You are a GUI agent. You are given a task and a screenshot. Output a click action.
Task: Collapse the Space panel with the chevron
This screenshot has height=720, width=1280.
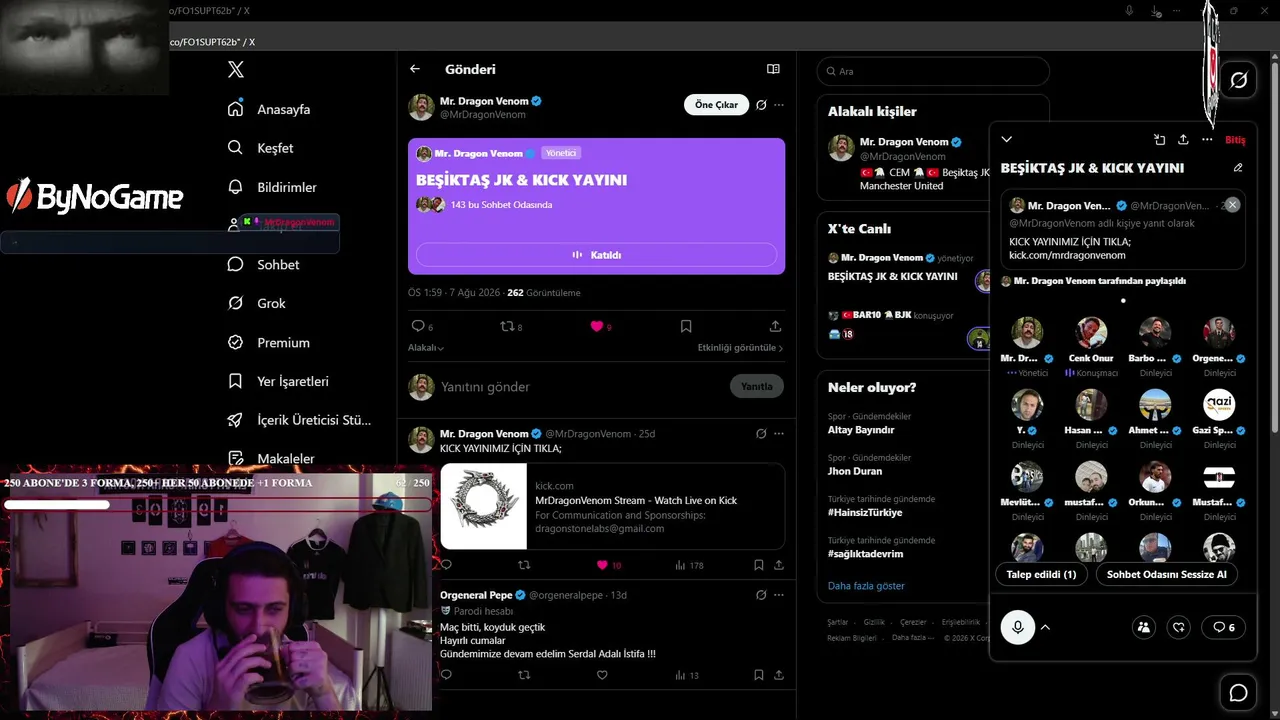point(1007,140)
